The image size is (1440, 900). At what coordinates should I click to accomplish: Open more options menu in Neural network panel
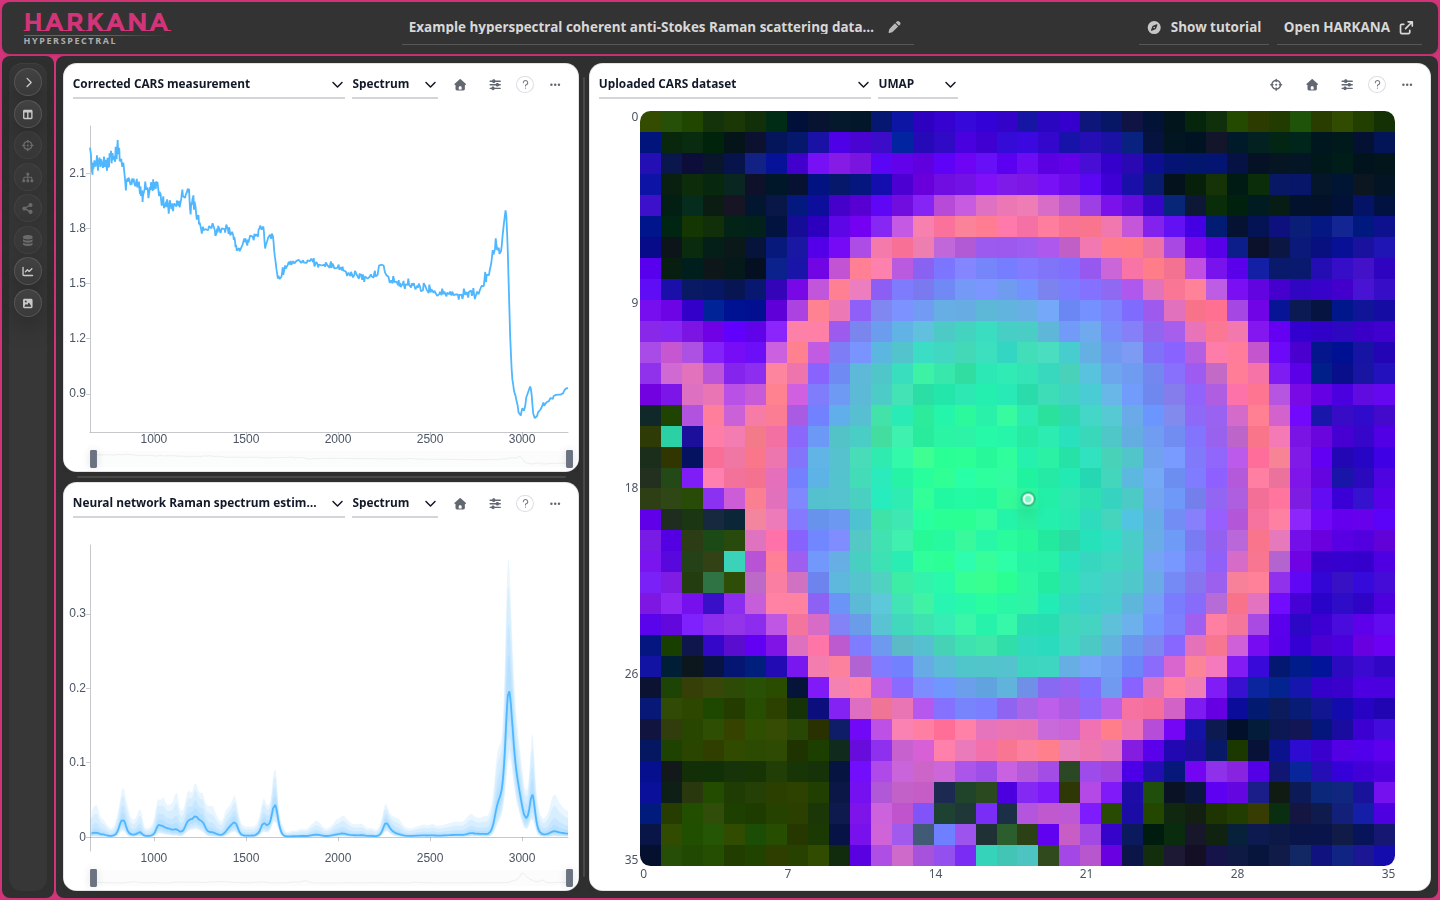(x=555, y=504)
